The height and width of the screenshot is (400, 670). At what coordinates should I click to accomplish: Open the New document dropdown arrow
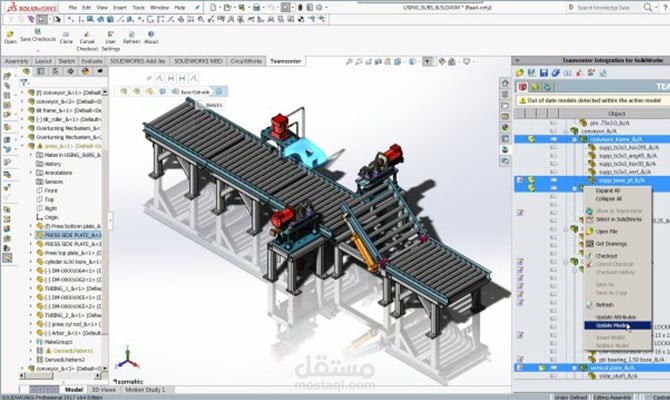click(x=219, y=8)
